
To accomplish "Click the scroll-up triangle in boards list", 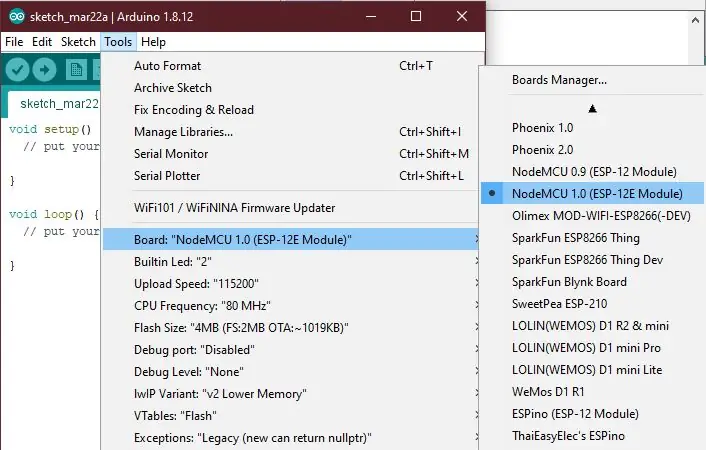I will [592, 109].
